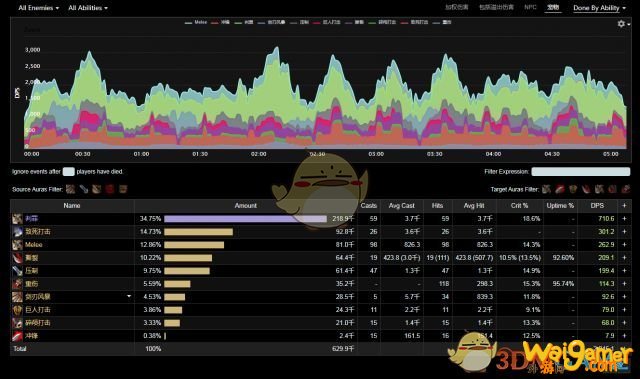Click the Filter Expression input field

coord(580,172)
